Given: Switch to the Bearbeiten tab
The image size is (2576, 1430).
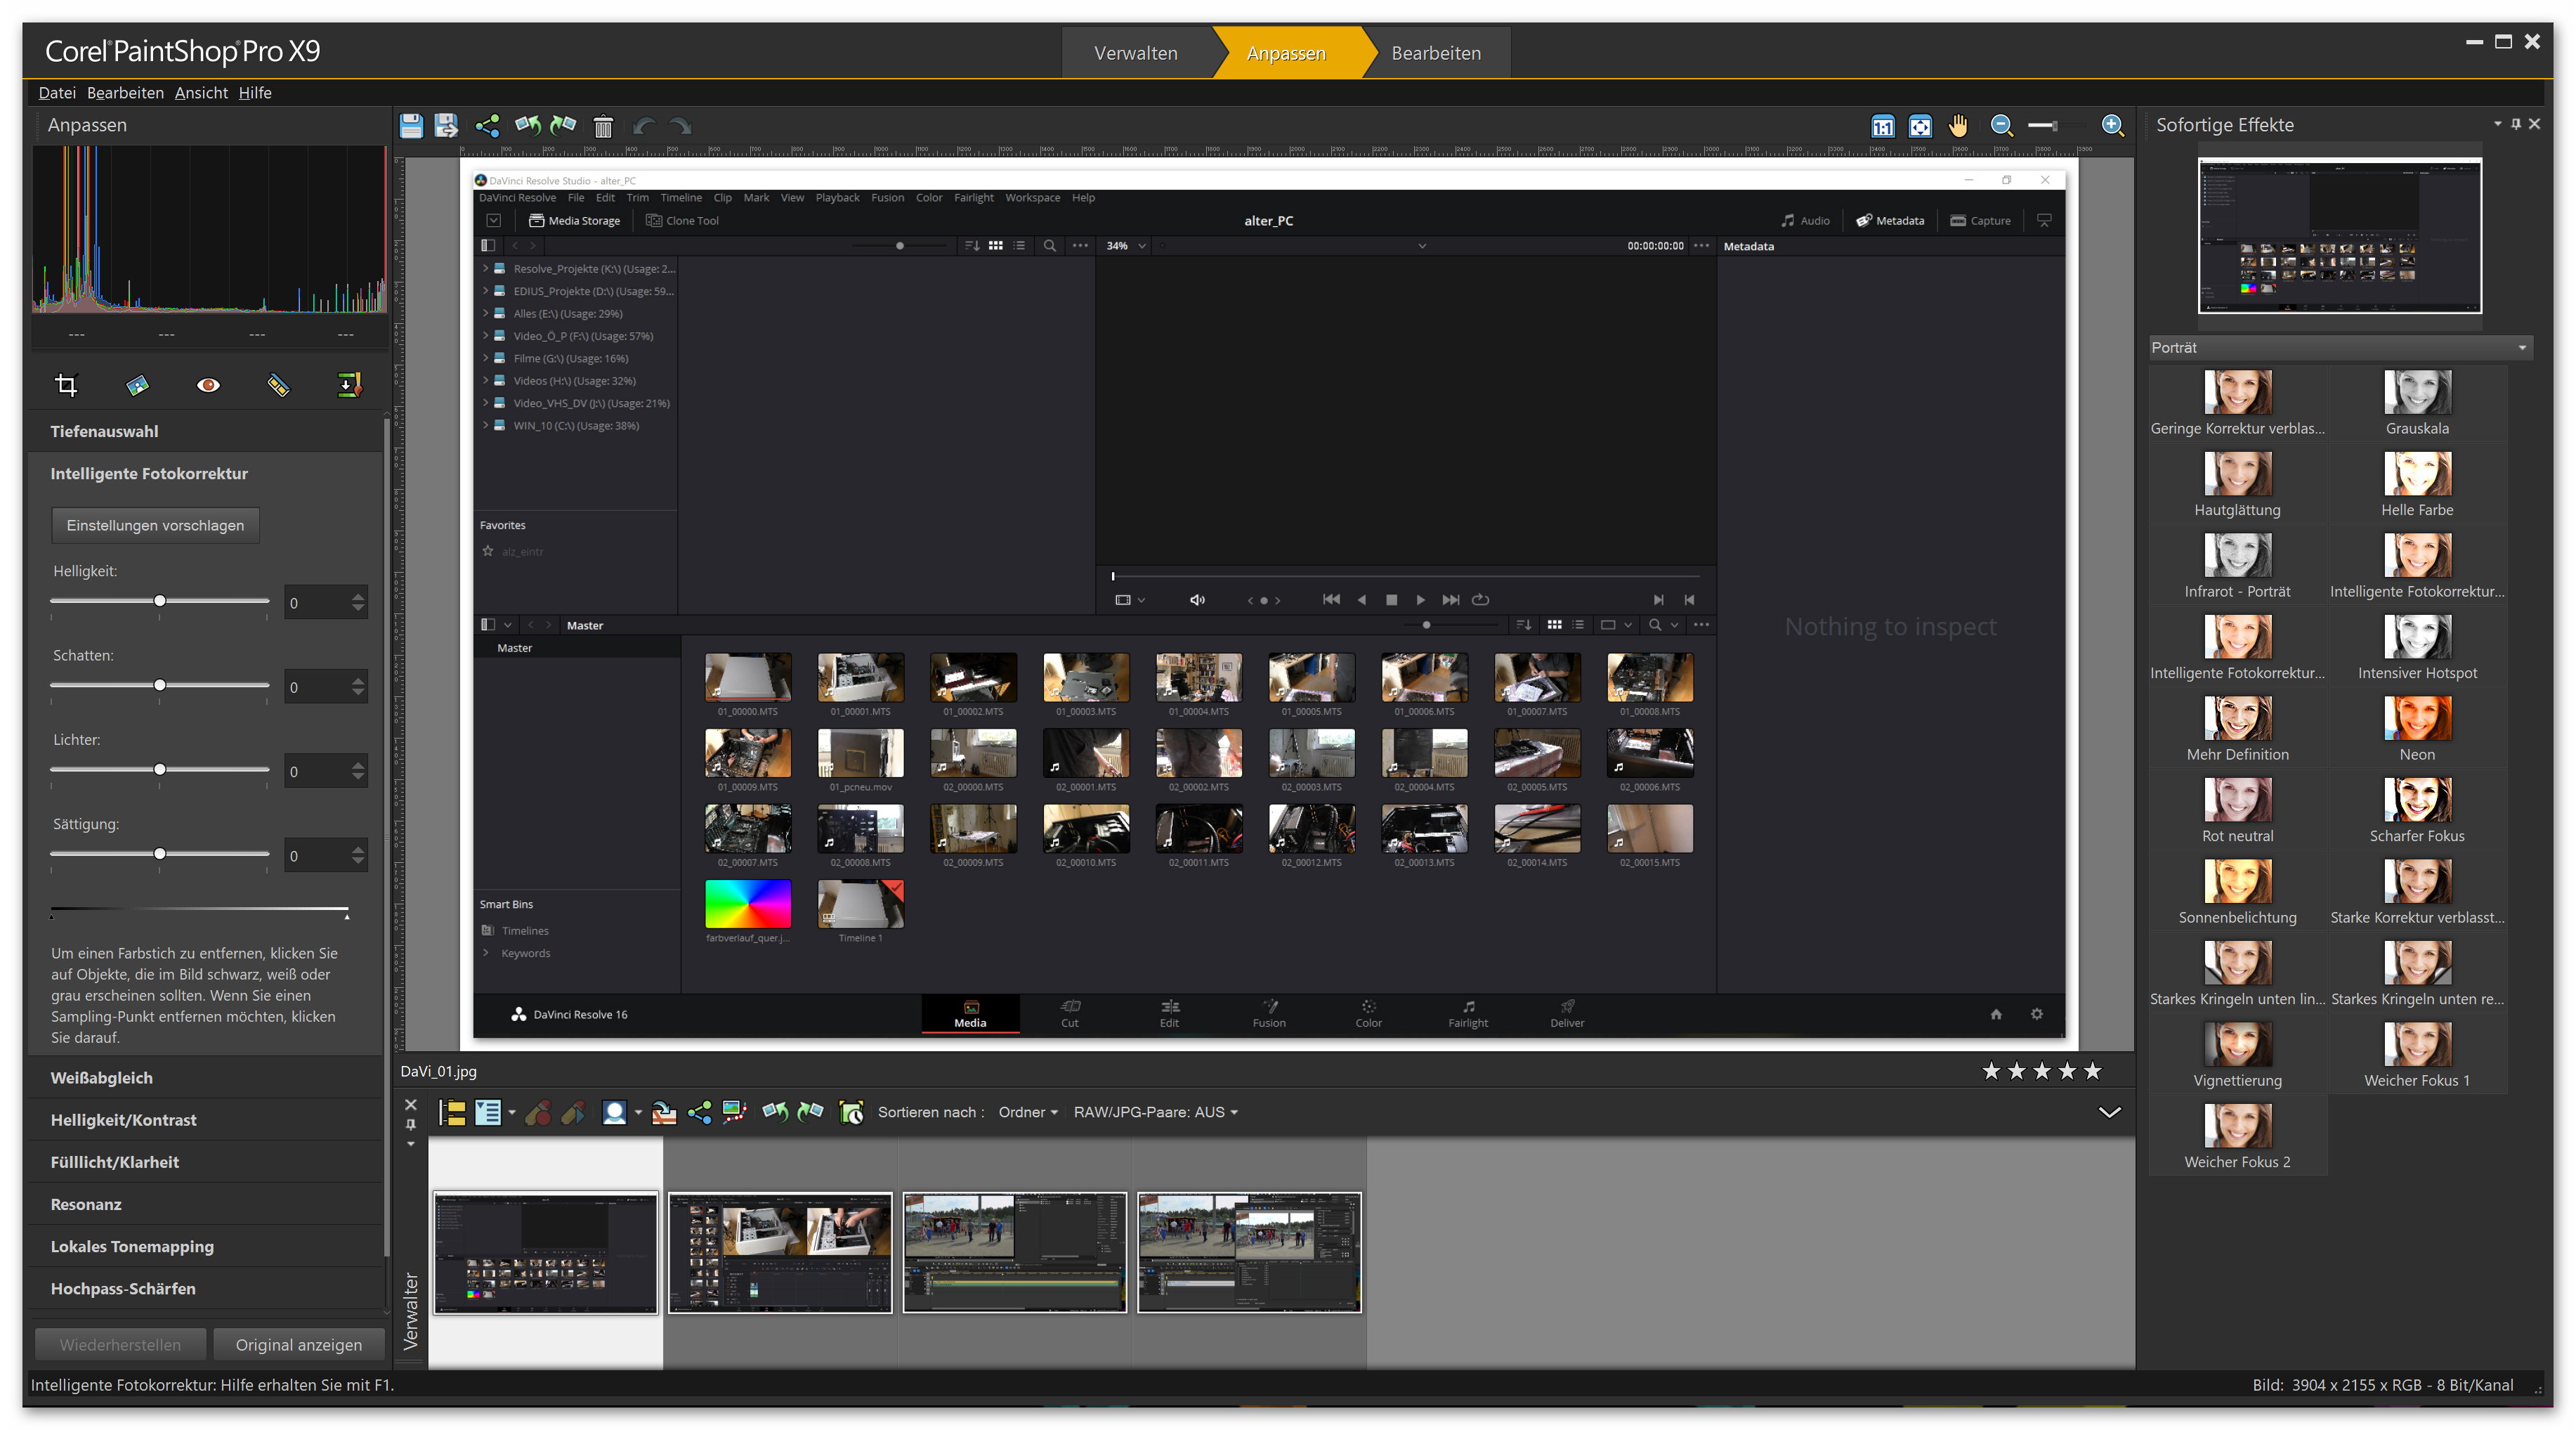Looking at the screenshot, I should [1435, 53].
